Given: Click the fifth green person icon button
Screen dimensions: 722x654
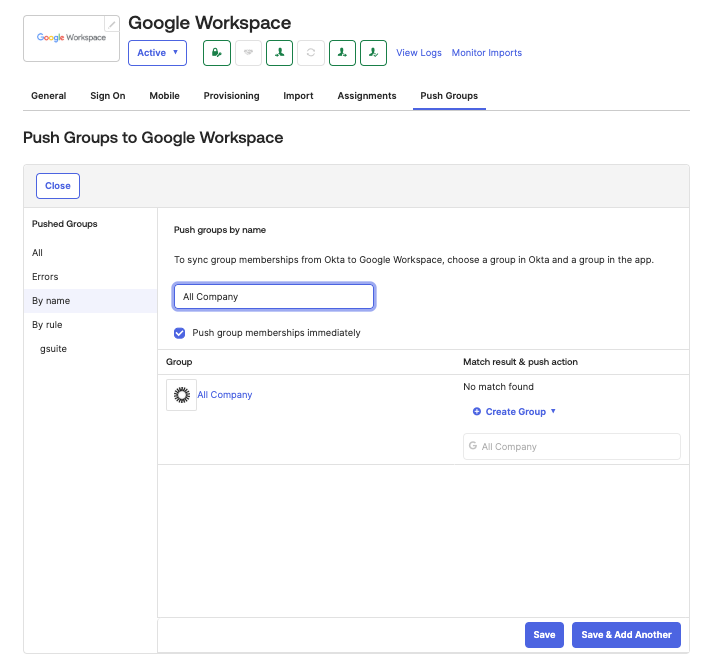Looking at the screenshot, I should click(343, 53).
